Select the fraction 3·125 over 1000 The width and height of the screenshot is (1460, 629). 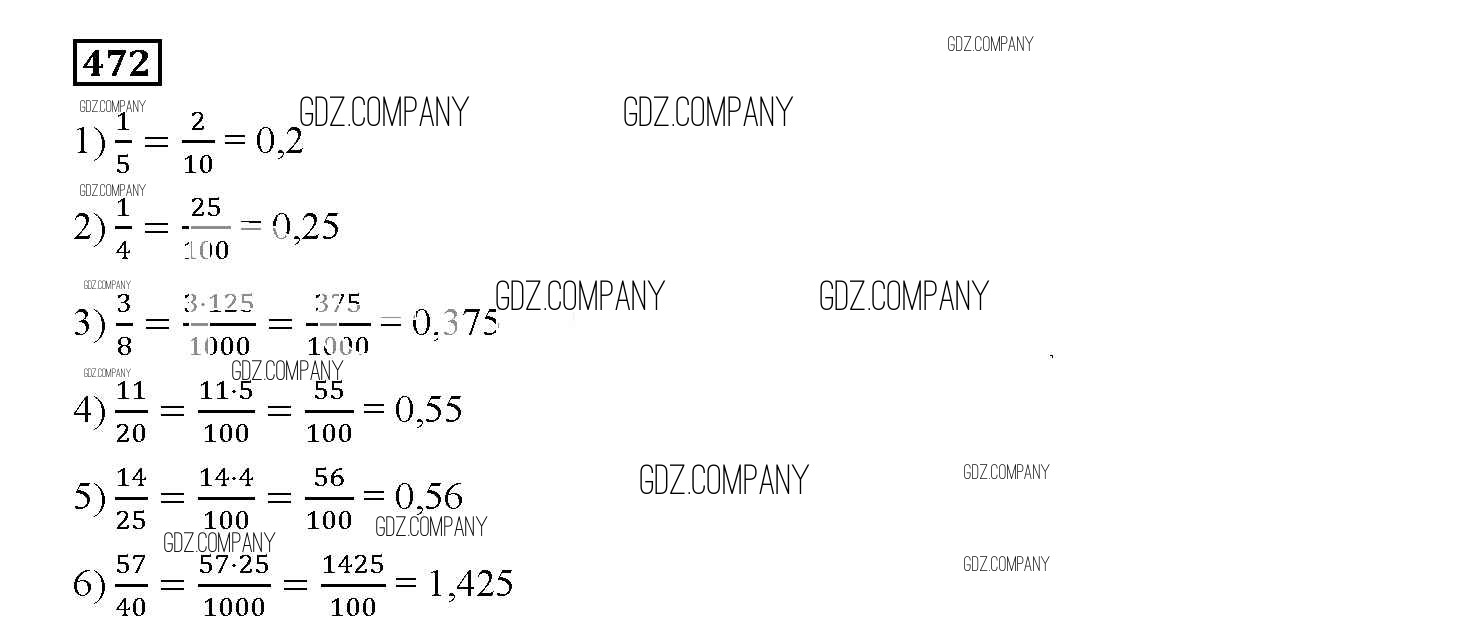coord(219,324)
